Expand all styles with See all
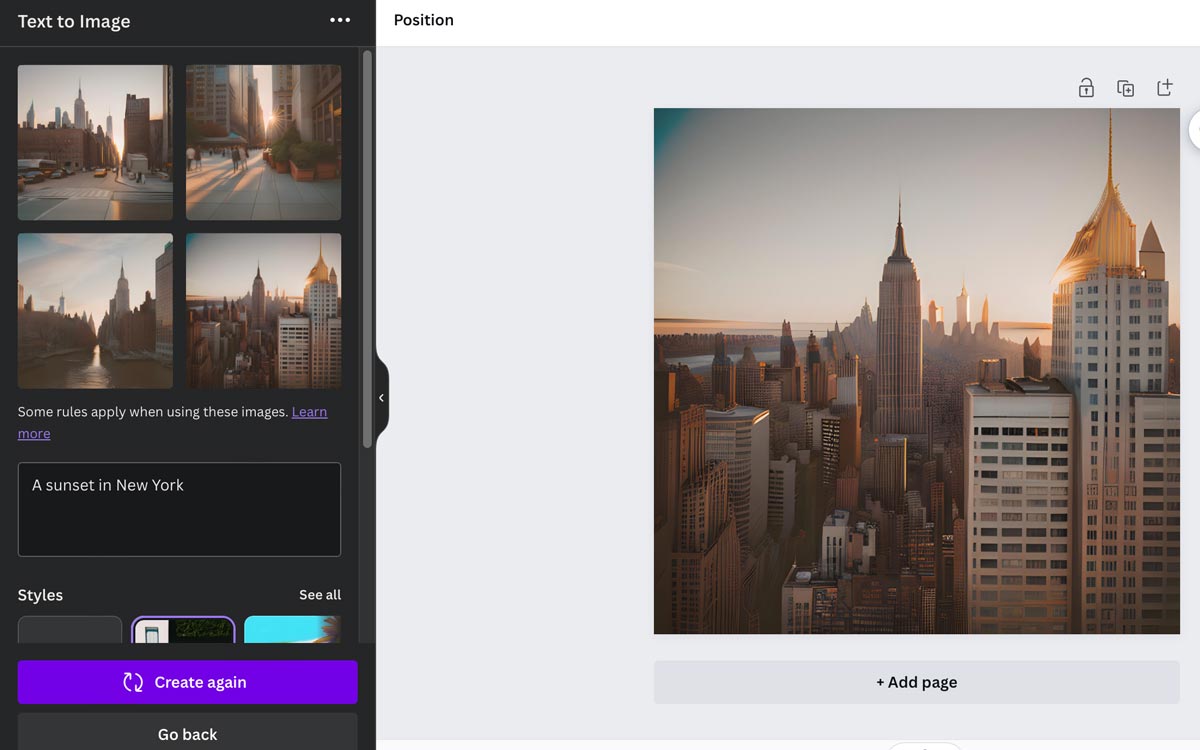The width and height of the screenshot is (1200, 750). 320,595
